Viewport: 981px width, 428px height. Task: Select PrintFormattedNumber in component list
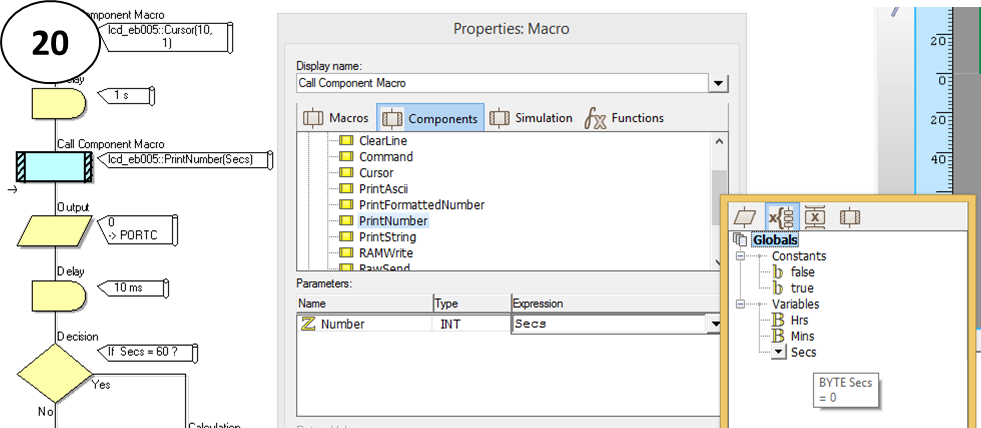pyautogui.click(x=421, y=205)
